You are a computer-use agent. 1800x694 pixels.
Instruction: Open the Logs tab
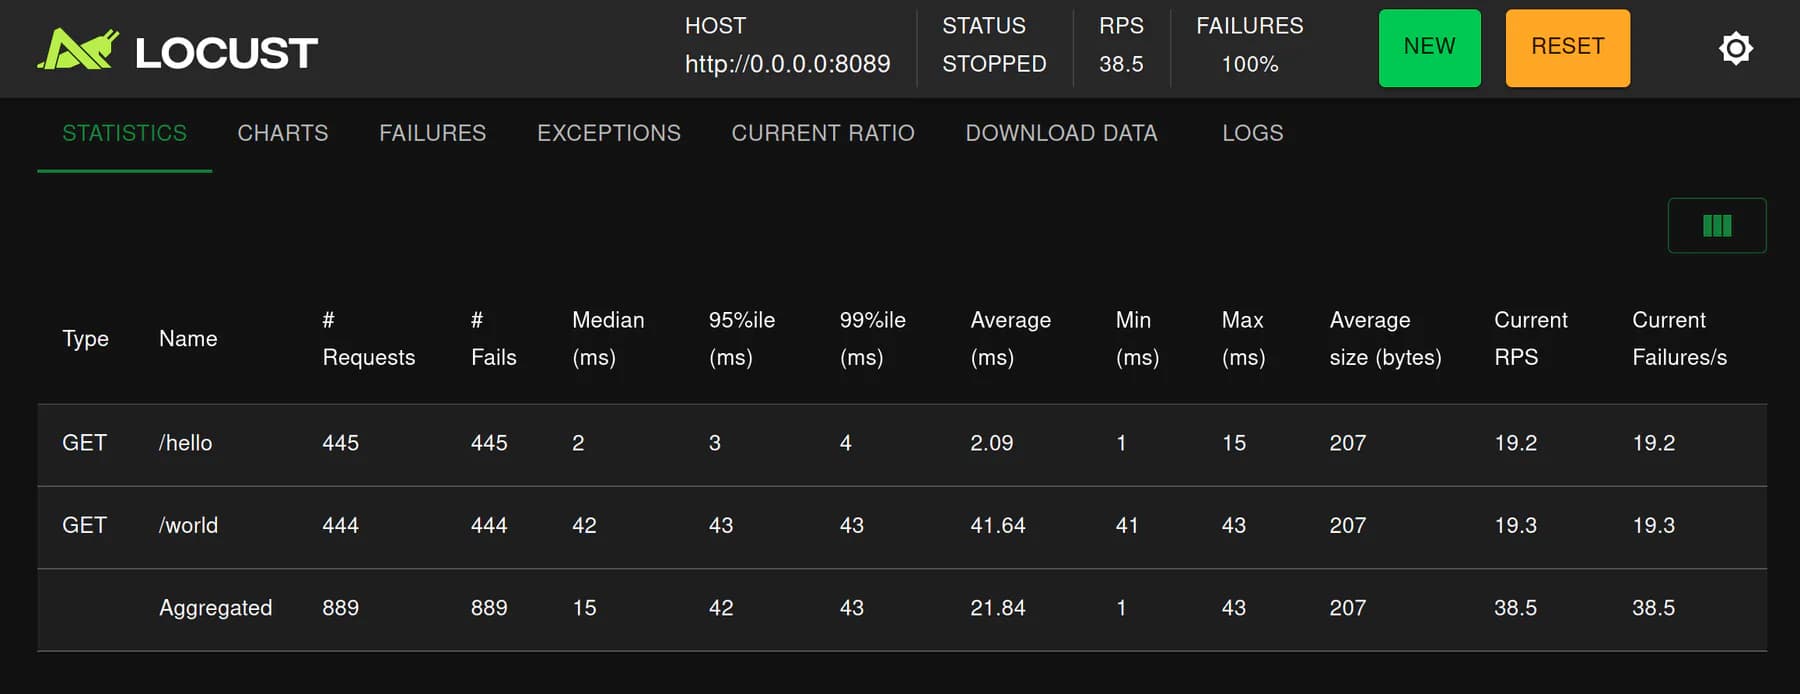coord(1252,134)
